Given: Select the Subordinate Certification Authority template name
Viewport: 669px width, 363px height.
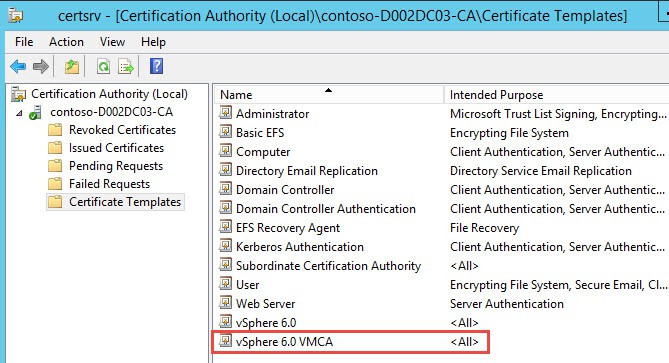Looking at the screenshot, I should (x=329, y=266).
